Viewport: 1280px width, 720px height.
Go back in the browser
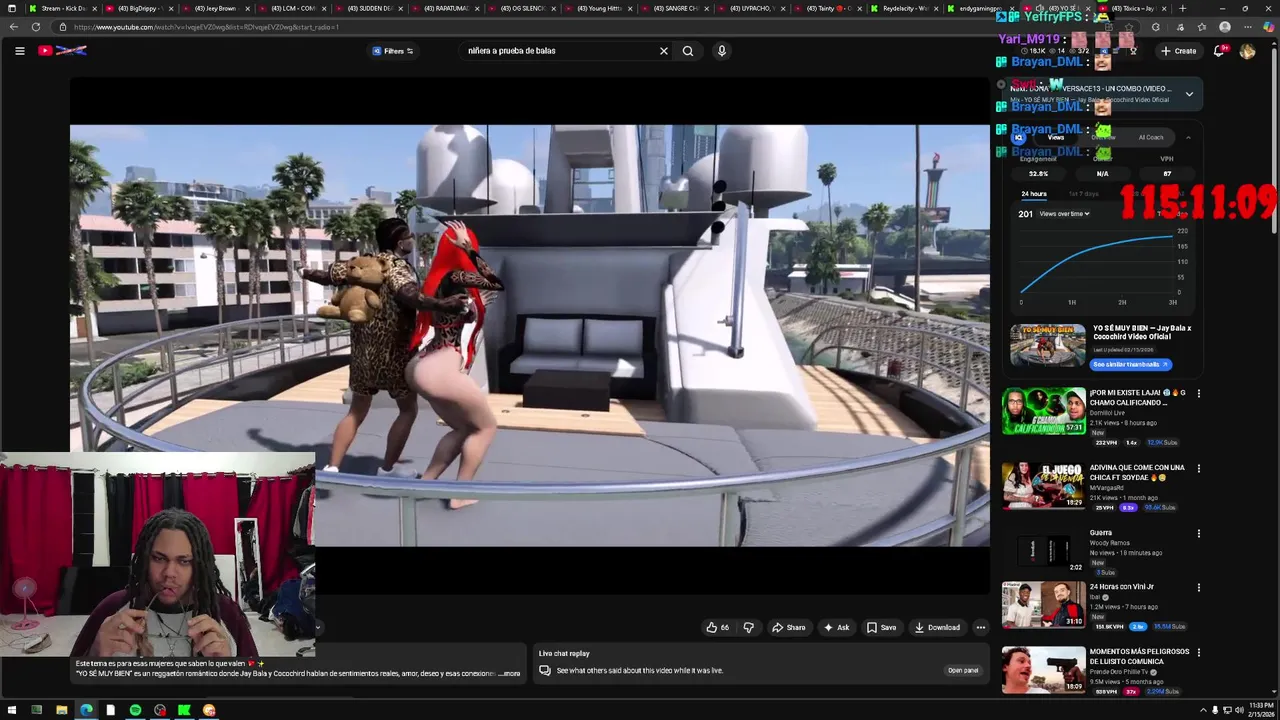pyautogui.click(x=13, y=27)
